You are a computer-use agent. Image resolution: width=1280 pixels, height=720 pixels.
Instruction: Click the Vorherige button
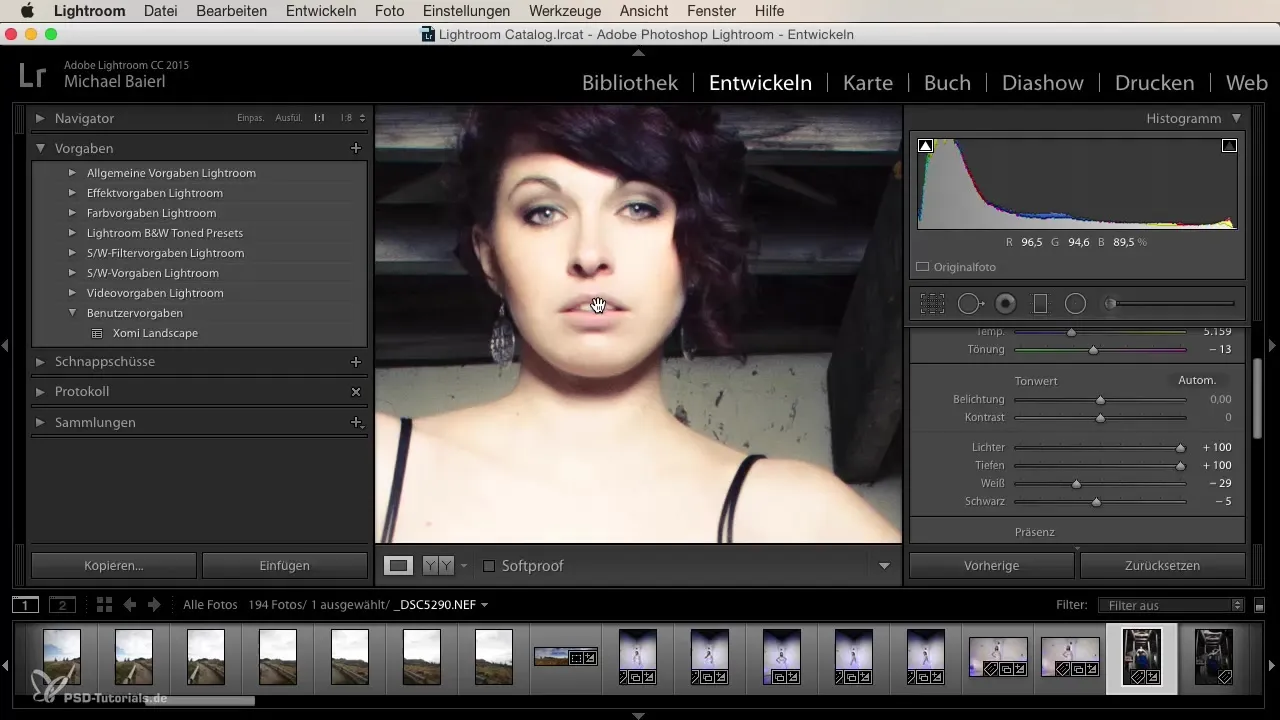[x=992, y=565]
